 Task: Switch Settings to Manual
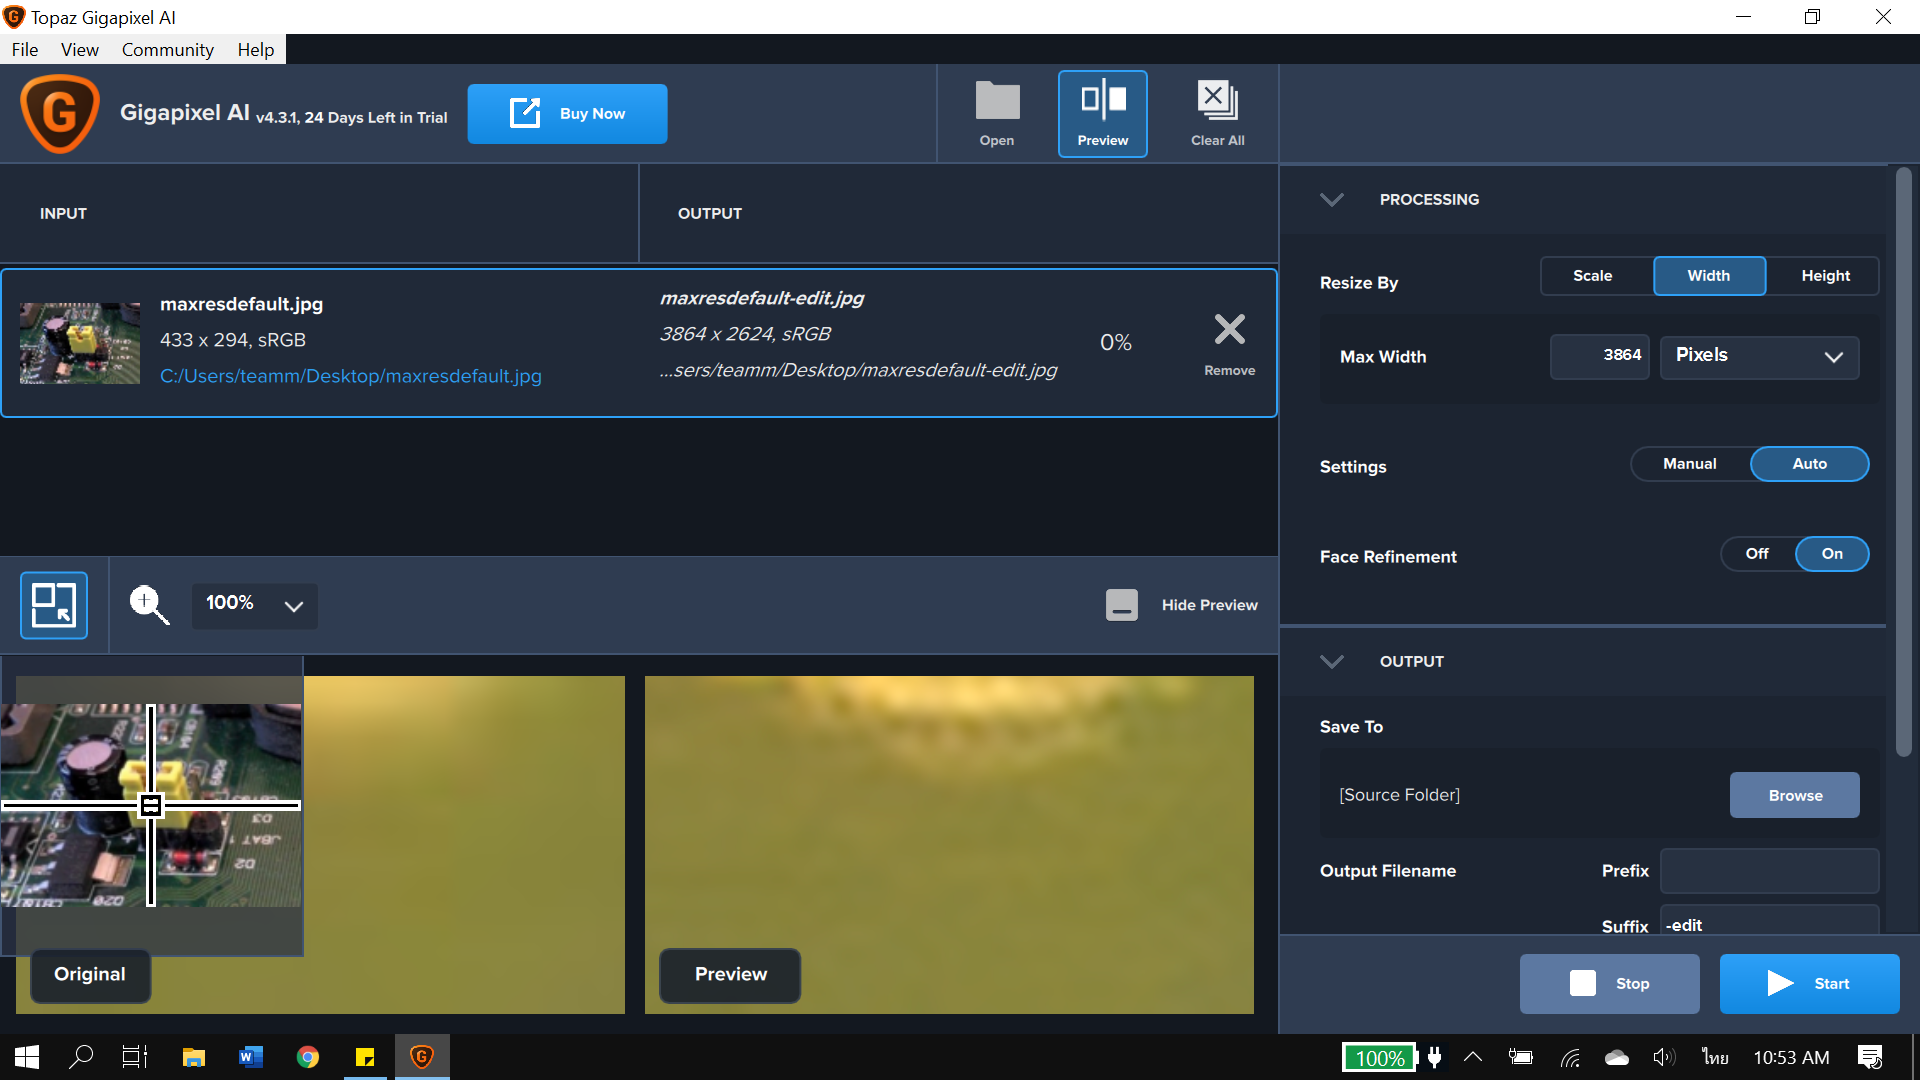(x=1690, y=464)
